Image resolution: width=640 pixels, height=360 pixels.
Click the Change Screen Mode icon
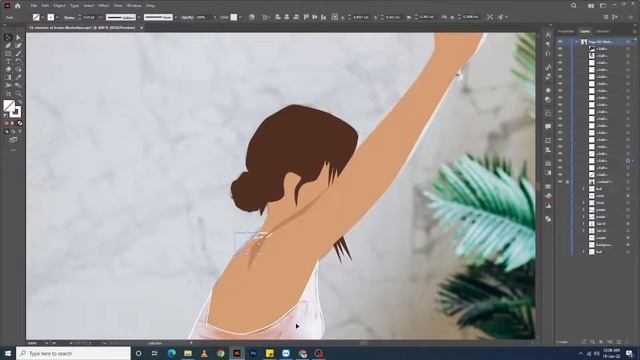pos(13,140)
